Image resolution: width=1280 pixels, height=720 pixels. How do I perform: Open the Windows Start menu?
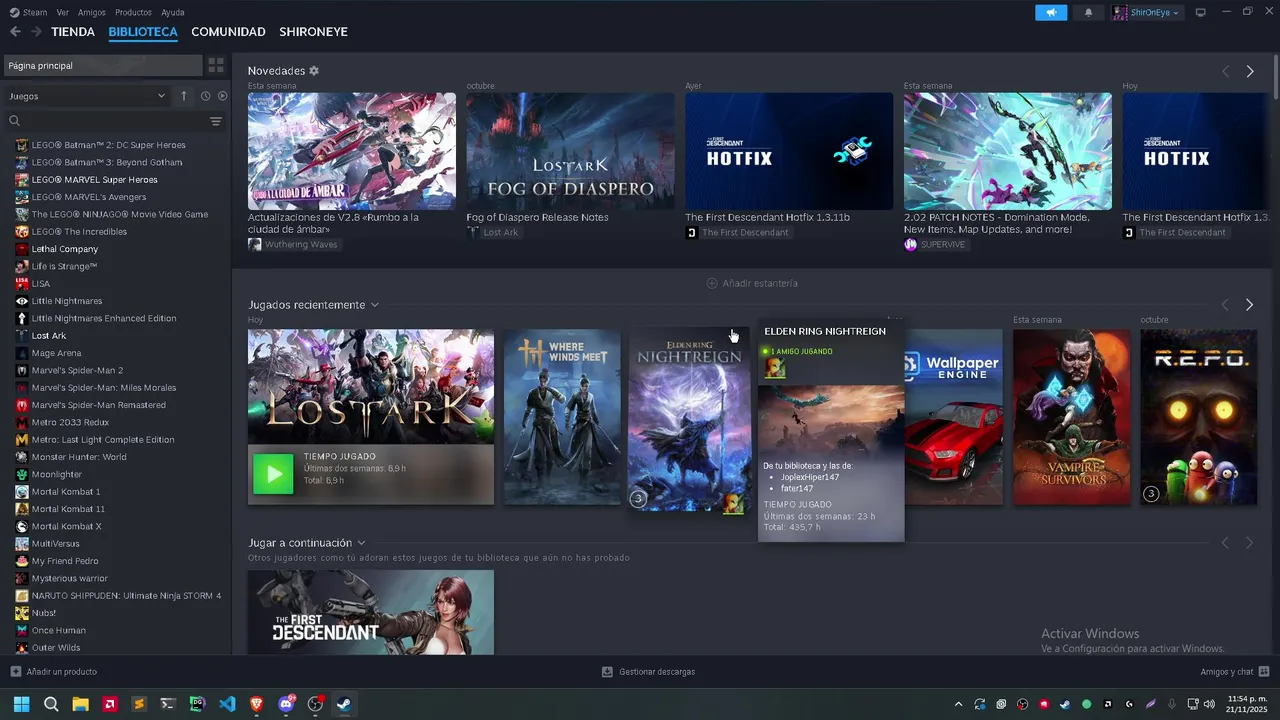[22, 704]
